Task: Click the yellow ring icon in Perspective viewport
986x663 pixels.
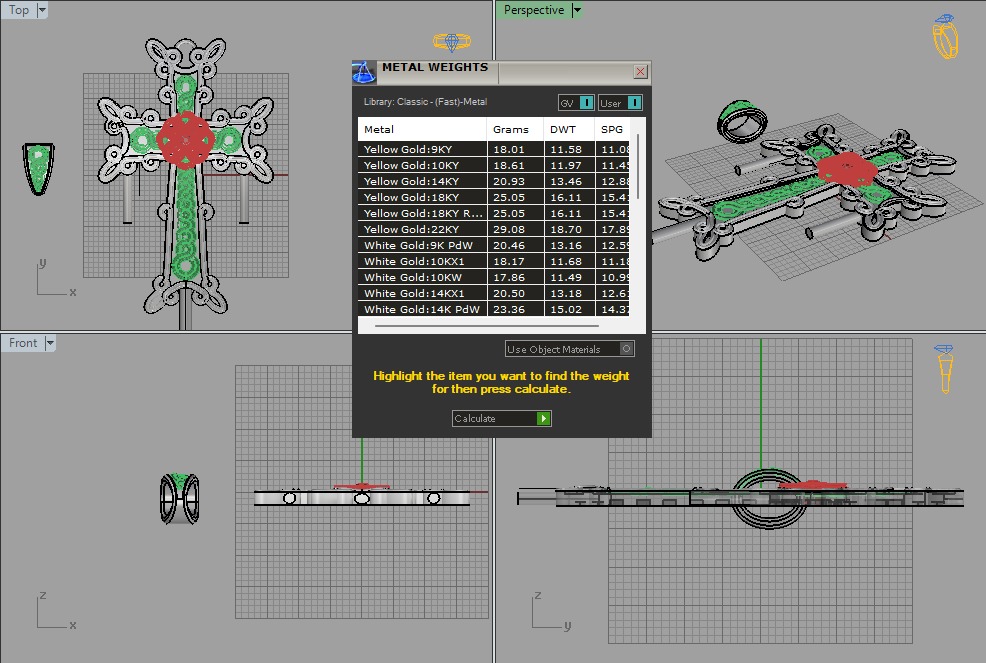Action: 945,36
